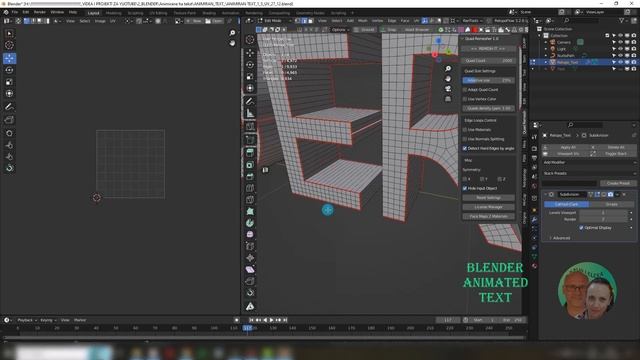Viewport: 640px width, 360px height.
Task: Select the Extrude Region tool
Action: click(250, 153)
